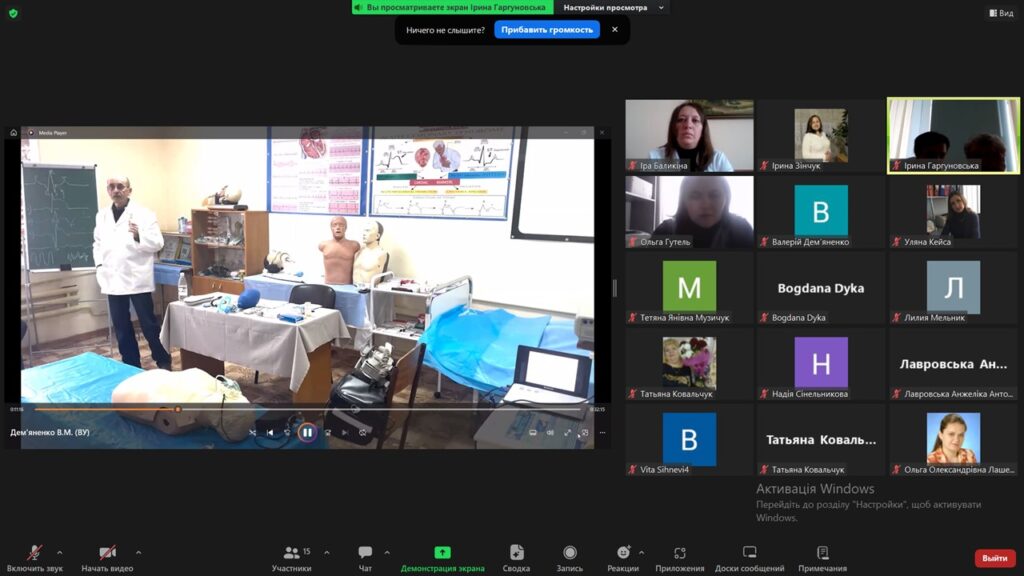
Task: Unmute microphone with Включить звук
Action: [34, 555]
